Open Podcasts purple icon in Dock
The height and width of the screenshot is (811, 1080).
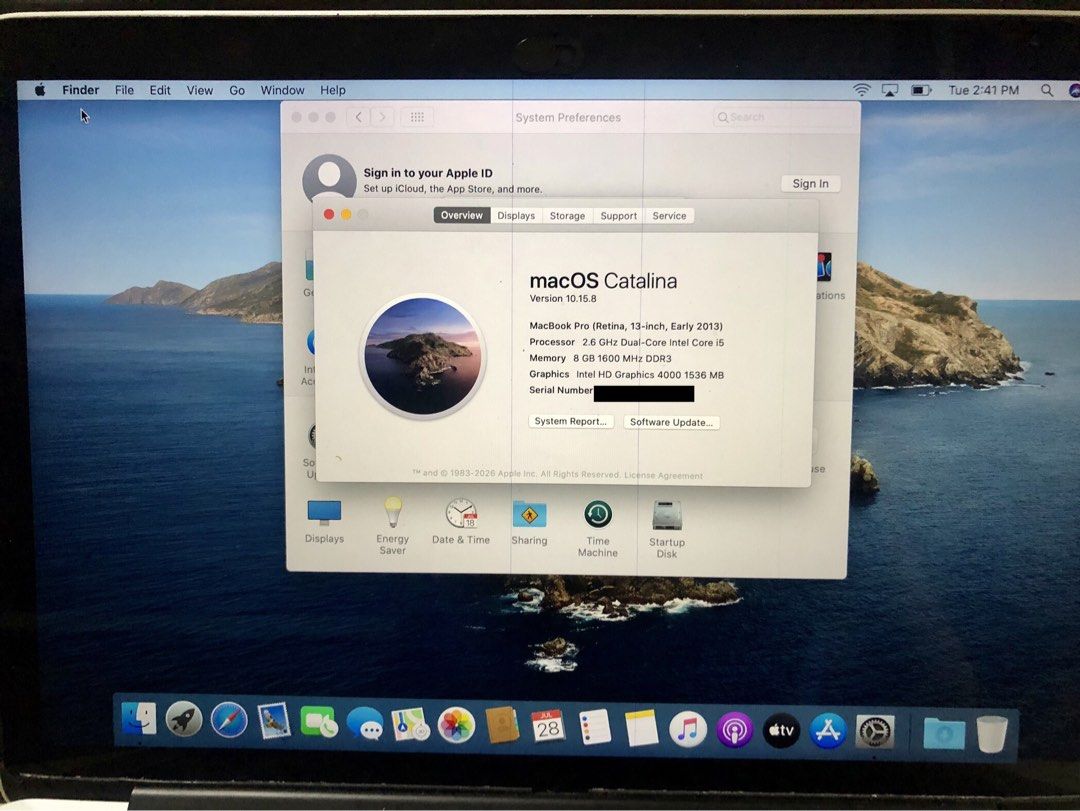(735, 730)
